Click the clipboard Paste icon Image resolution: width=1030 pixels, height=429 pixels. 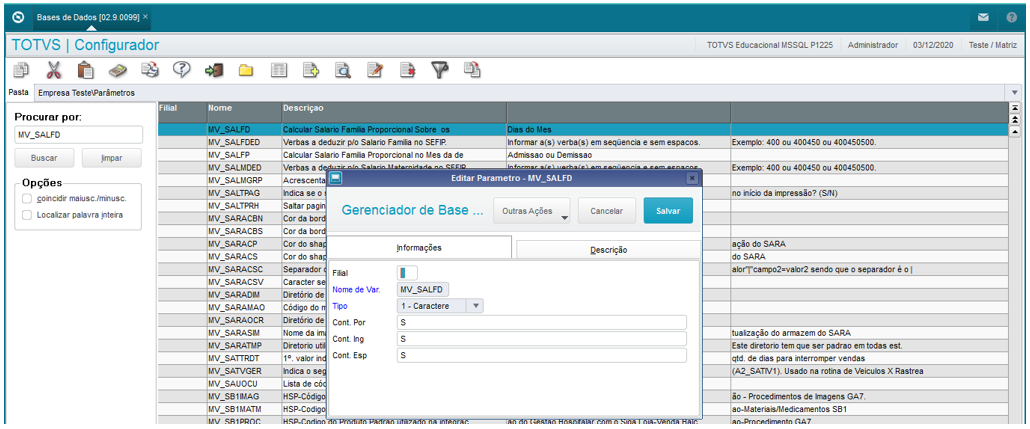[x=85, y=70]
